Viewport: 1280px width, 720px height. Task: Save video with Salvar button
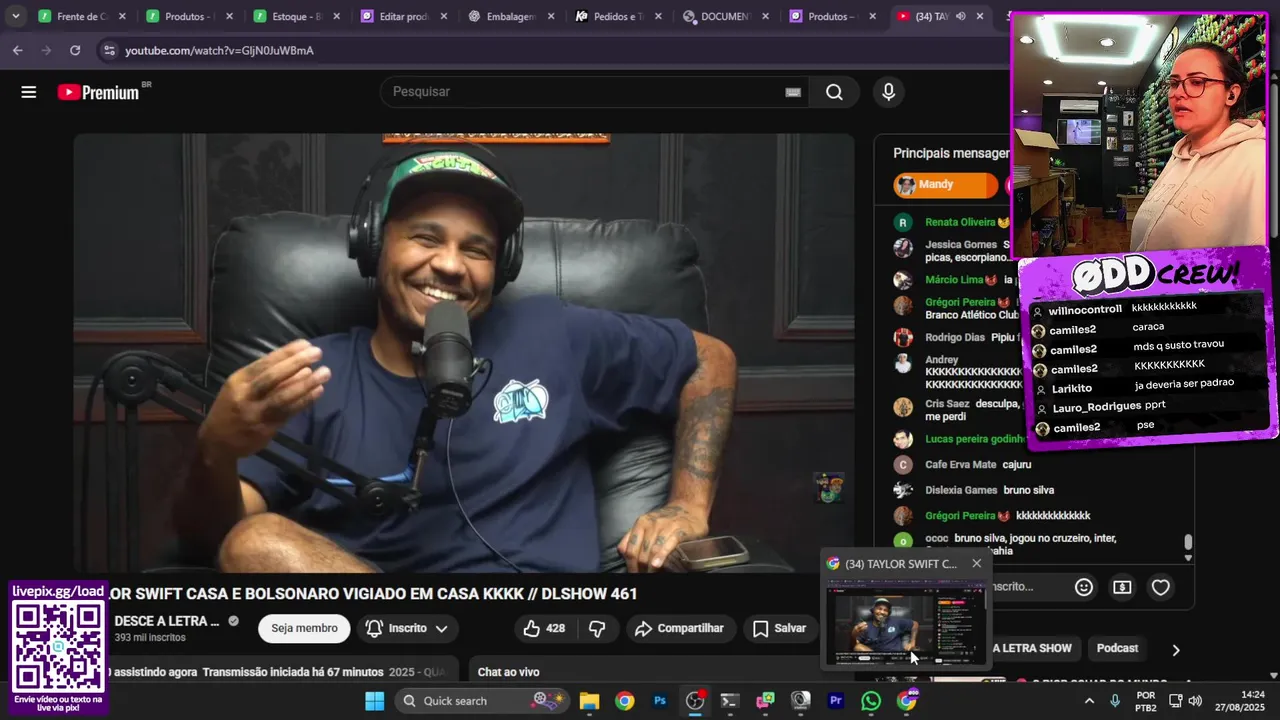[779, 628]
